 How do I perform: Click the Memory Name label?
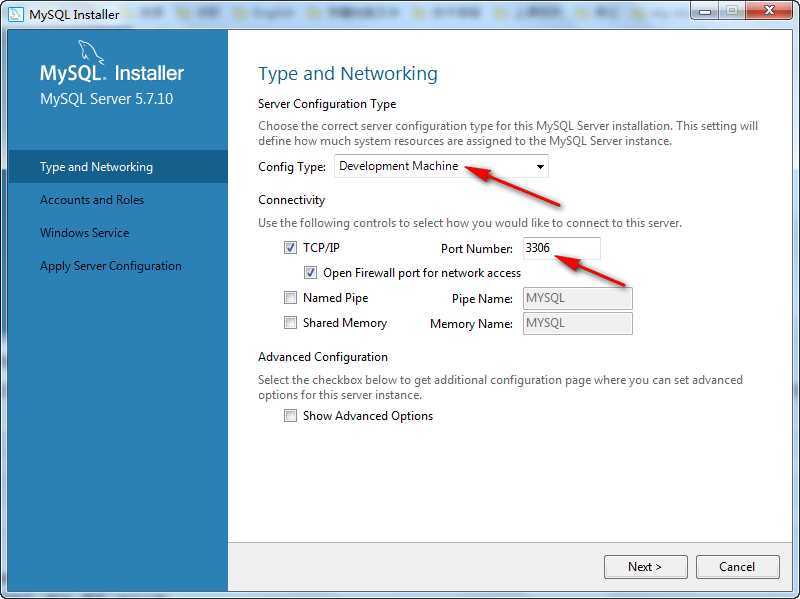pyautogui.click(x=471, y=323)
